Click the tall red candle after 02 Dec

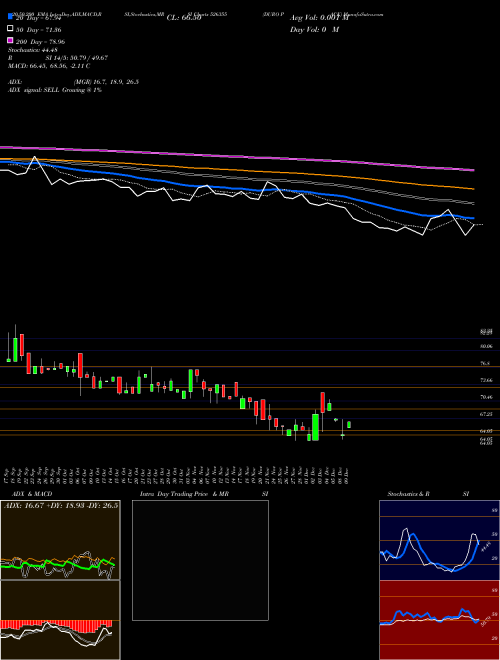[322, 402]
